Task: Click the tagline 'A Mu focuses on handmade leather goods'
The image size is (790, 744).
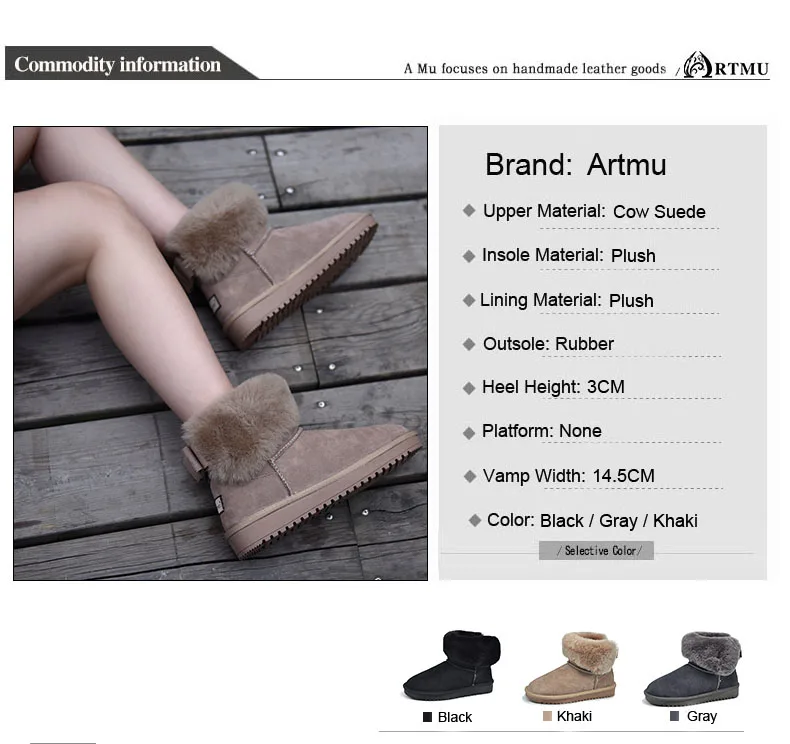Action: [x=535, y=69]
